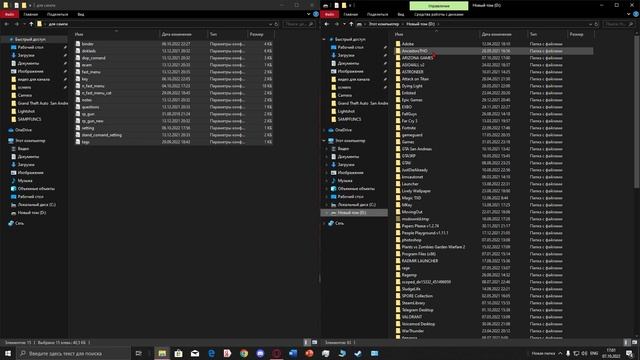The height and width of the screenshot is (360, 640).
Task: Refresh the left window address bar
Action: (x=276, y=24)
